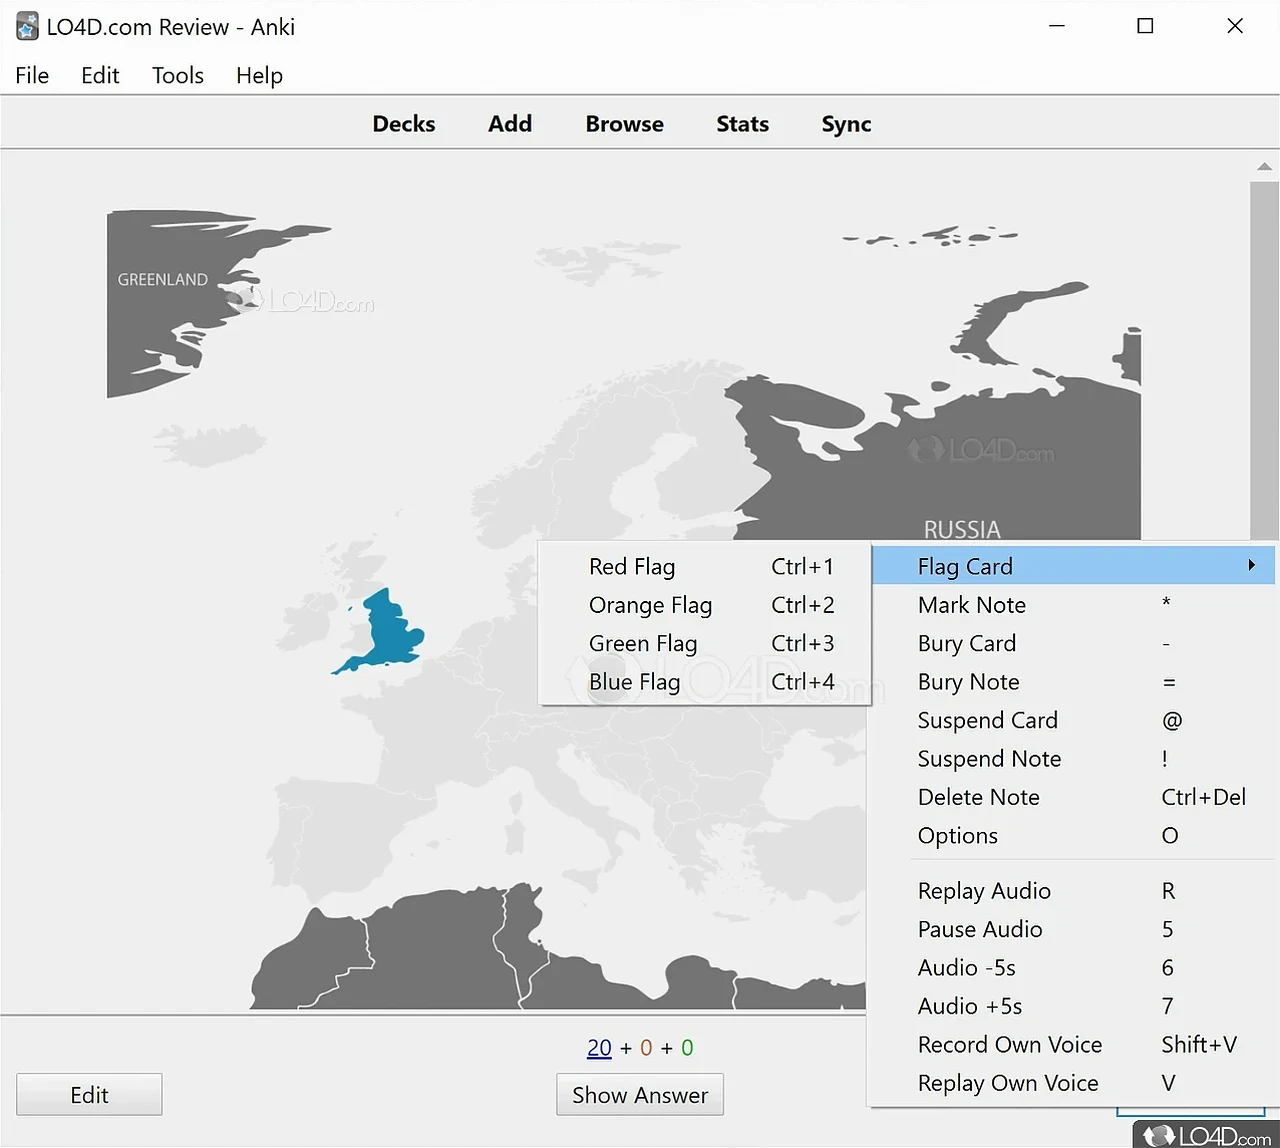Select Mark Note in context menu
The height and width of the screenshot is (1148, 1280).
[1074, 605]
